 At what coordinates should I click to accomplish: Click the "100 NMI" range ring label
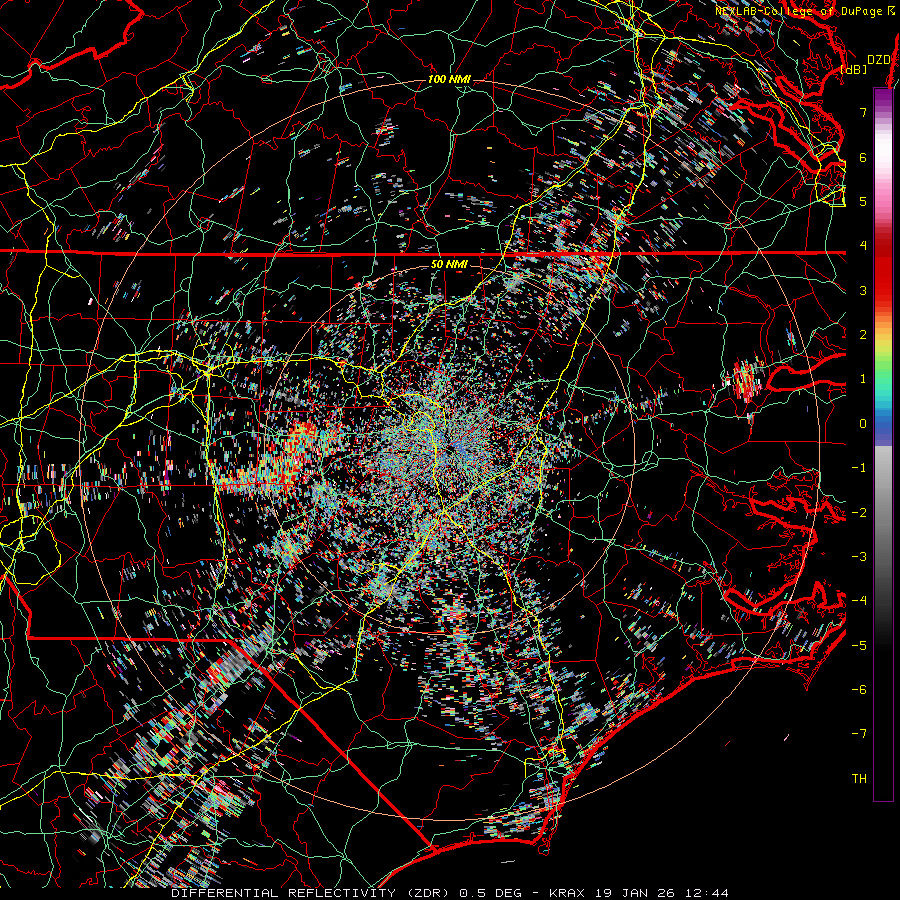[x=449, y=79]
